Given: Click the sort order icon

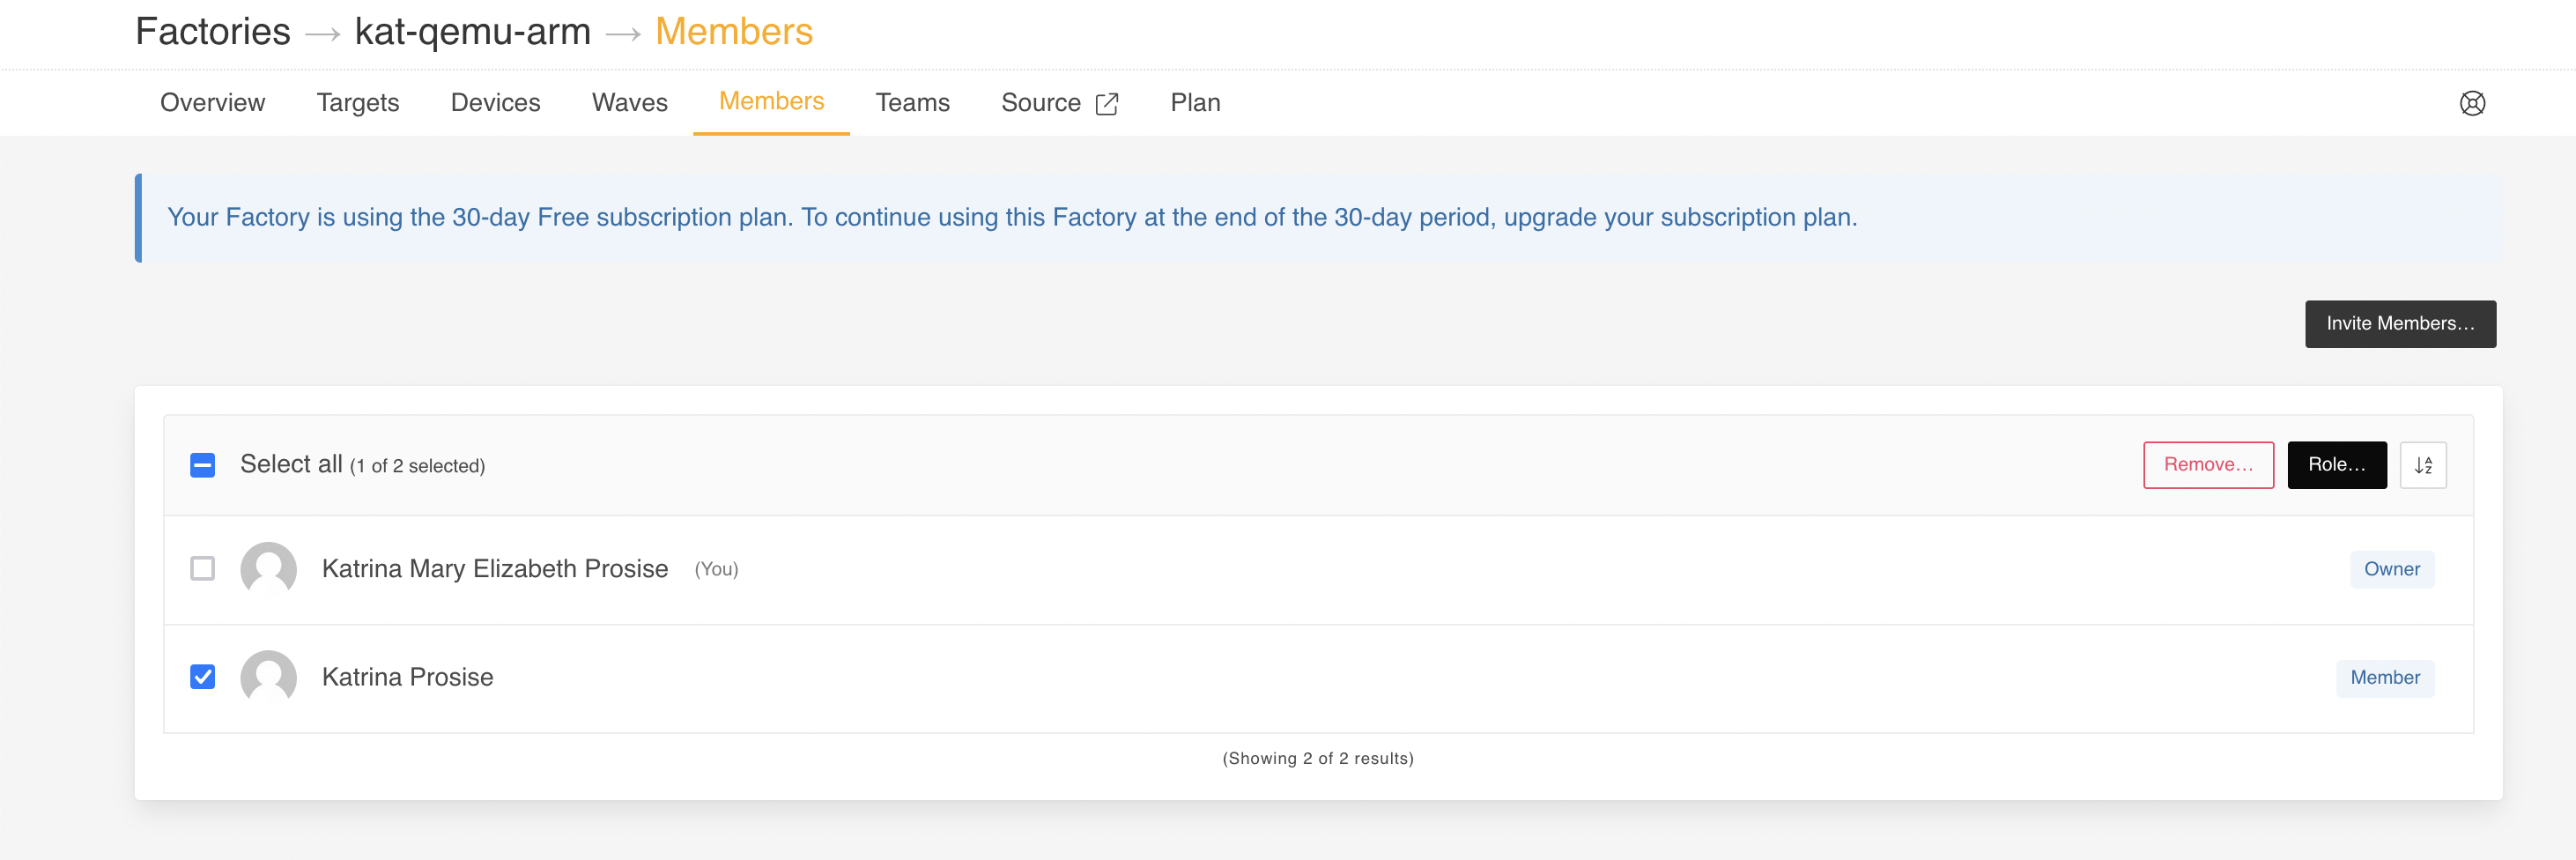Looking at the screenshot, I should pos(2424,464).
